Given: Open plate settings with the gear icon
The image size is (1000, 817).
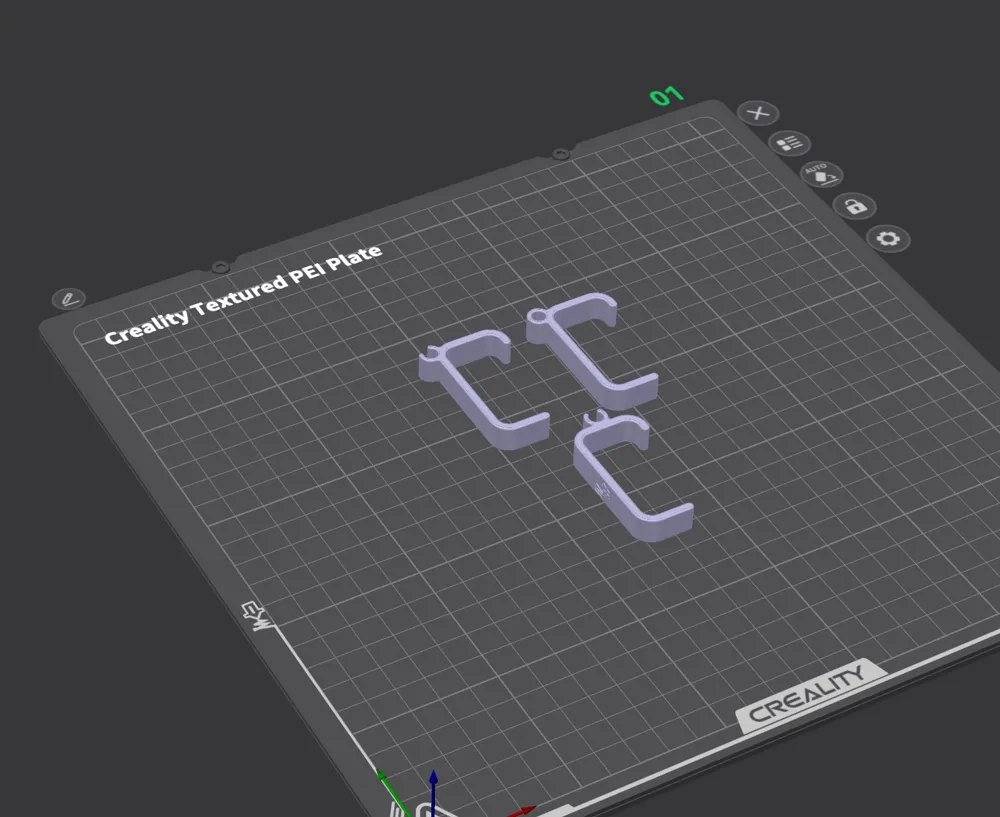Looking at the screenshot, I should coord(887,238).
